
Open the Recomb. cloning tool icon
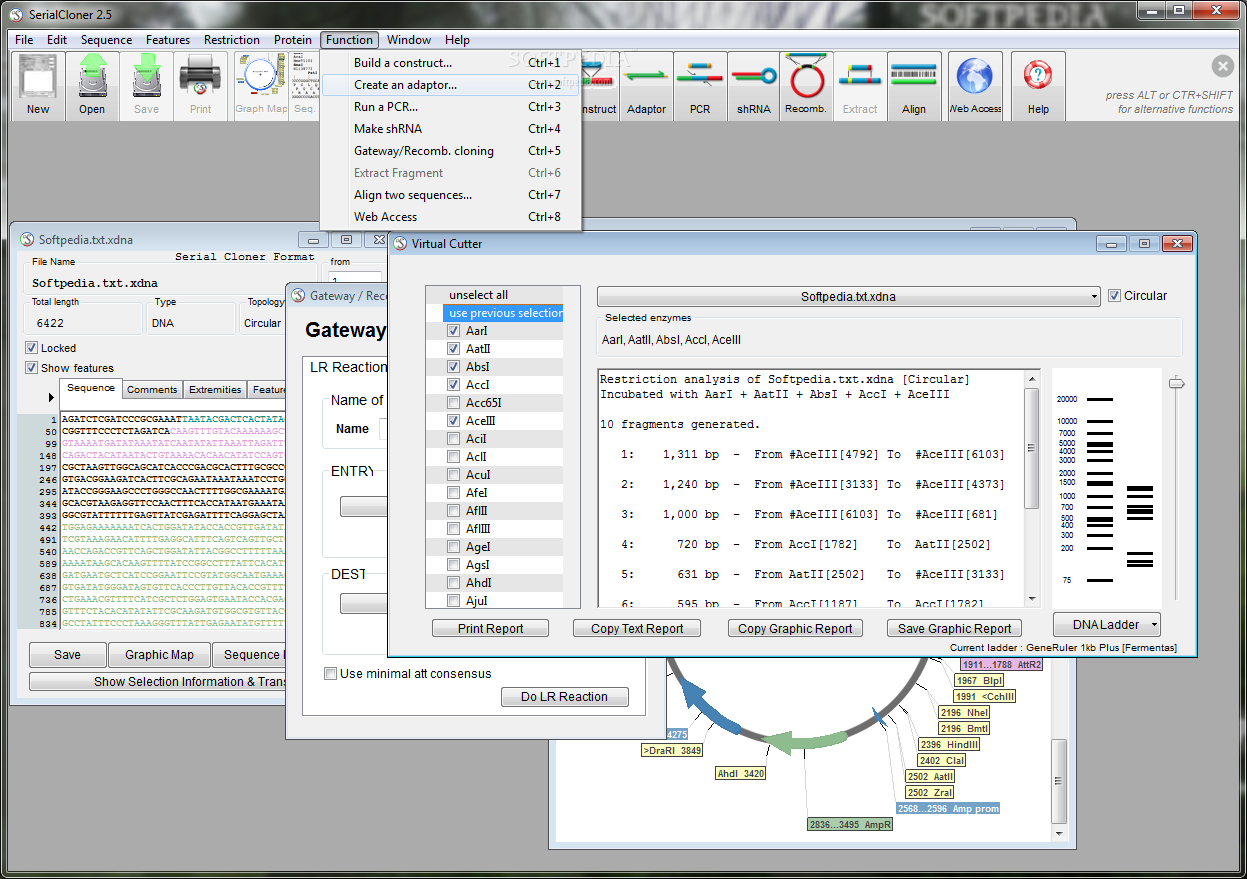coord(806,86)
